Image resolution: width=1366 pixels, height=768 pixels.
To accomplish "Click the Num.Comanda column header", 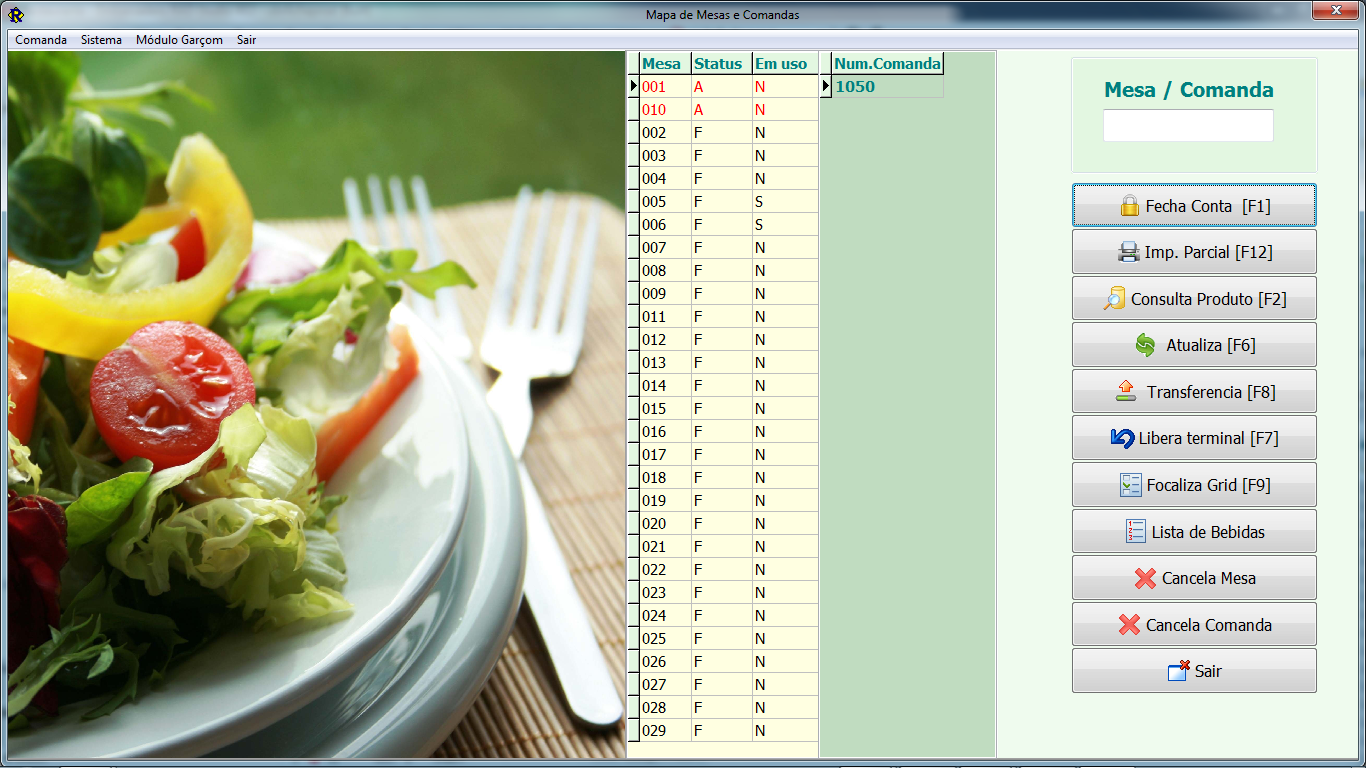I will 888,64.
